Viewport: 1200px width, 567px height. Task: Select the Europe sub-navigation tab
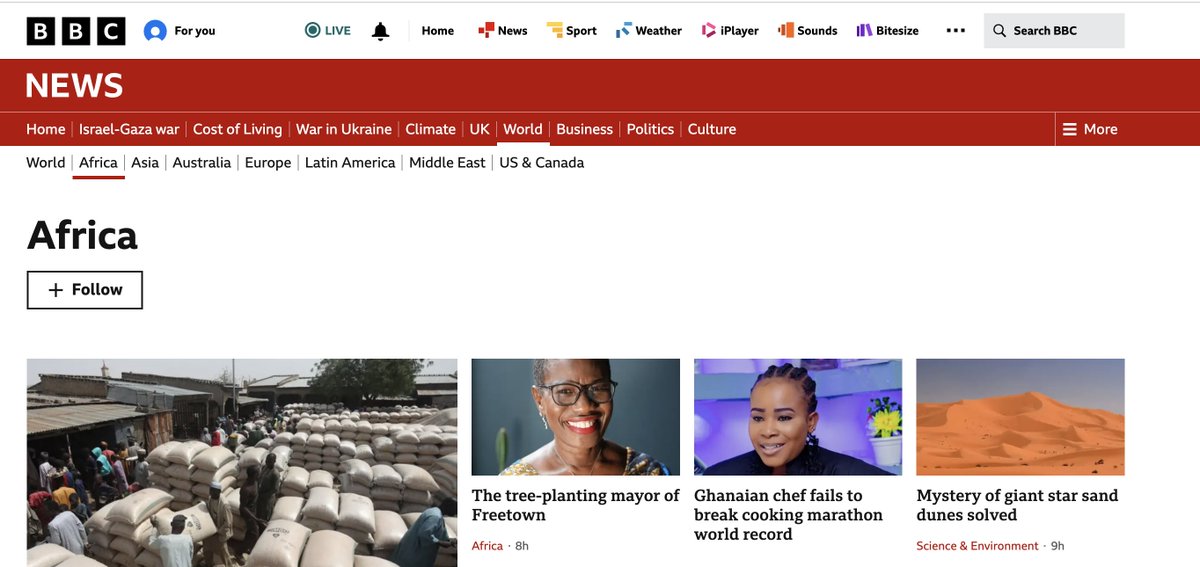pyautogui.click(x=268, y=162)
